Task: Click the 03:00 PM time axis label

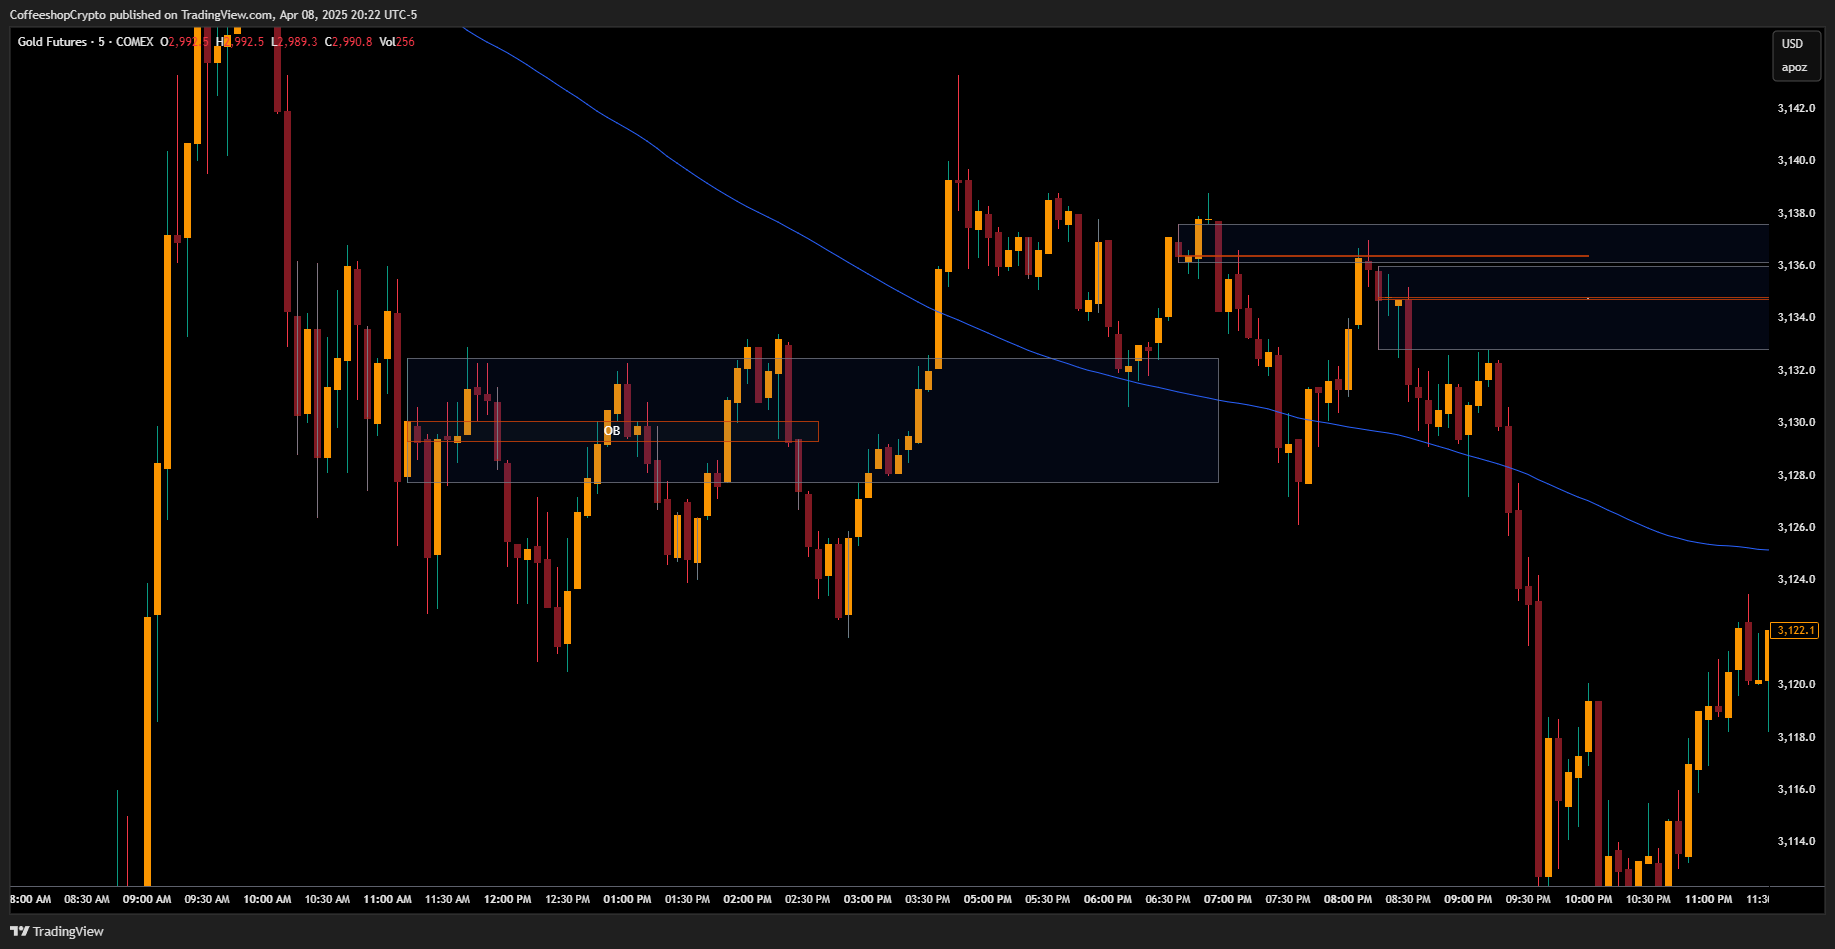Action: point(868,899)
